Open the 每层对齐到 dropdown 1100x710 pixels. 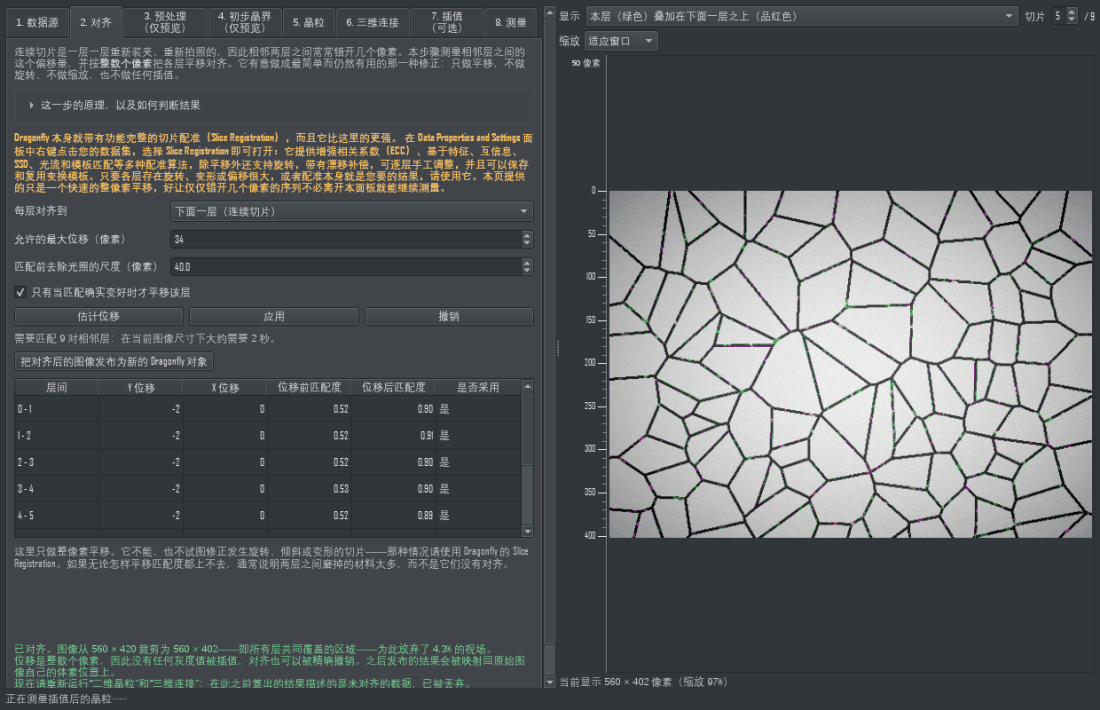(x=351, y=211)
